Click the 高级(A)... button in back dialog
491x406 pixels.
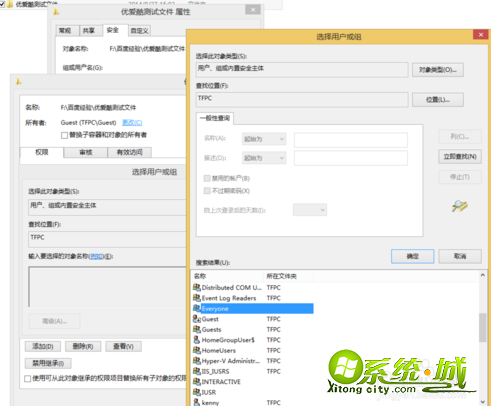pyautogui.click(x=54, y=321)
